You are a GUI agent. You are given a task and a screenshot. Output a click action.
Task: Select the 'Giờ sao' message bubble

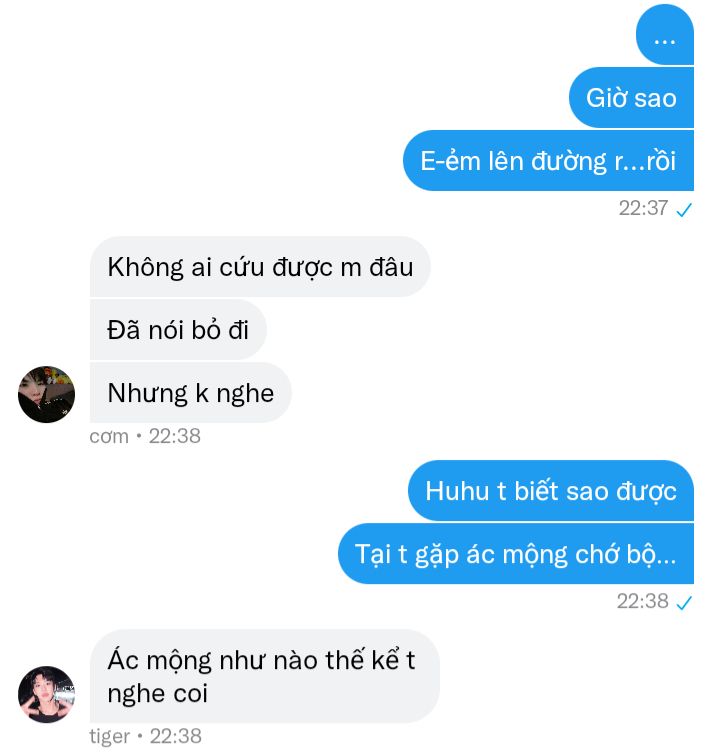(631, 98)
